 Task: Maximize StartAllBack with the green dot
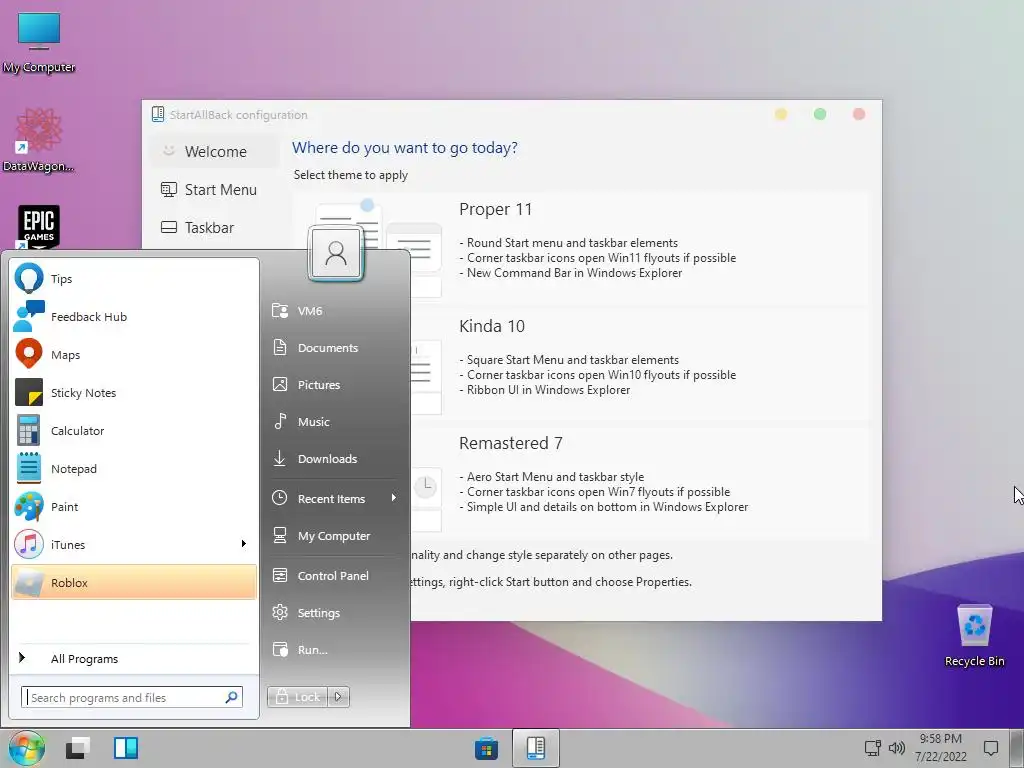pos(820,114)
